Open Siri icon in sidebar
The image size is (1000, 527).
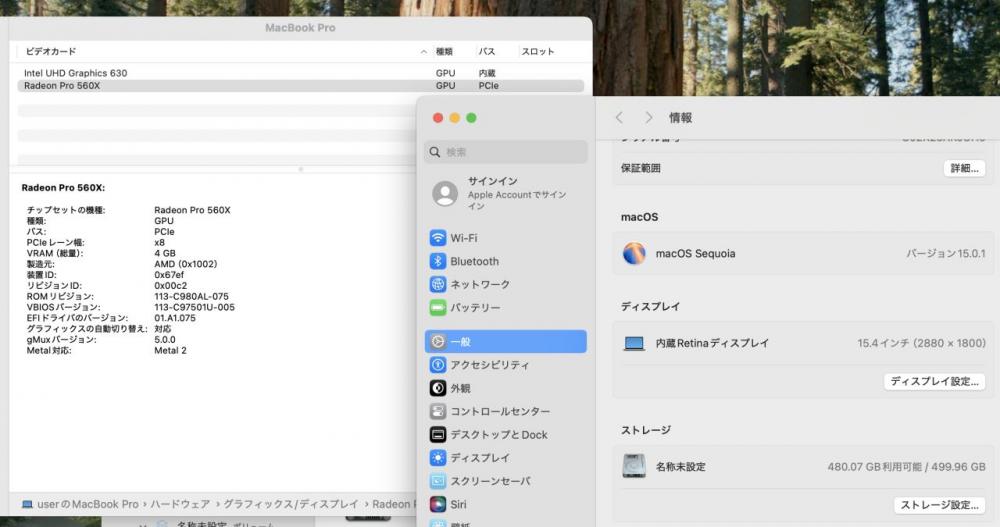click(x=438, y=504)
